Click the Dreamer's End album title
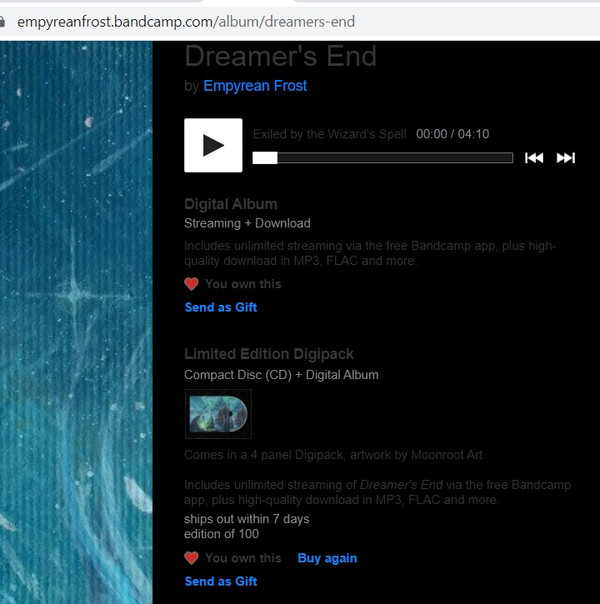Image resolution: width=600 pixels, height=604 pixels. point(280,56)
